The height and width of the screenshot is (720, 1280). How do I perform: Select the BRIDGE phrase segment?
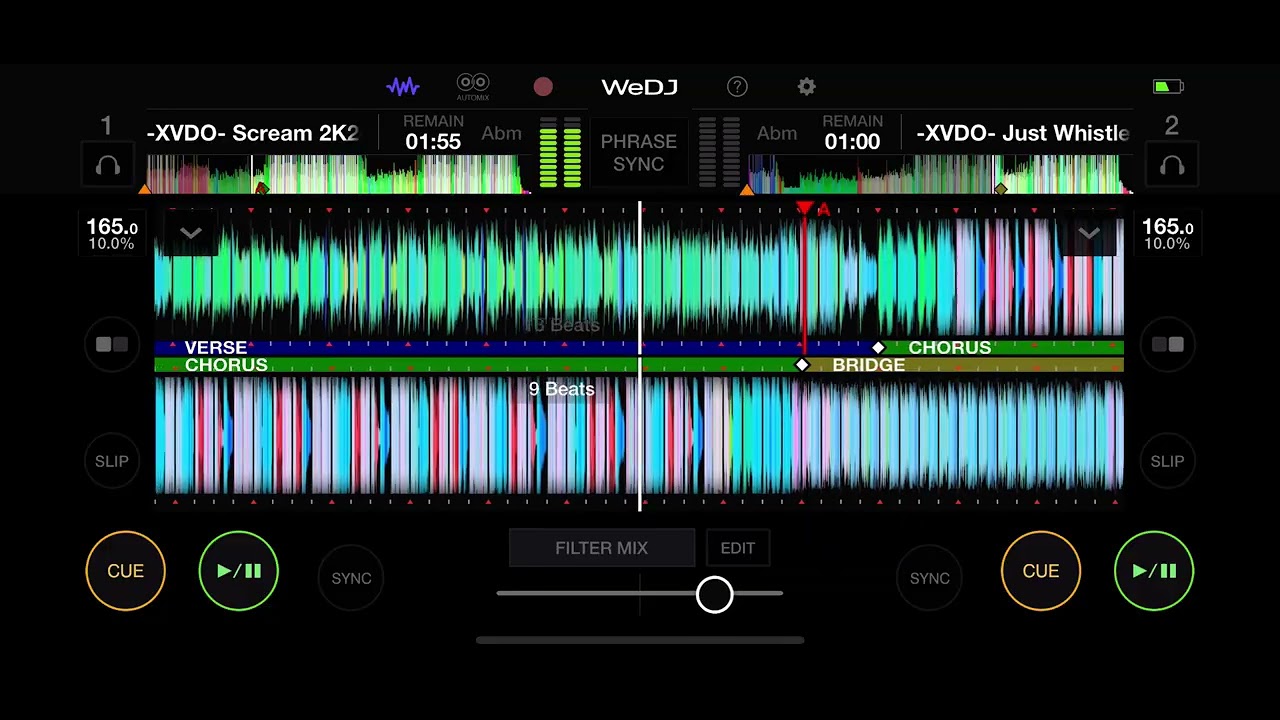[x=963, y=365]
